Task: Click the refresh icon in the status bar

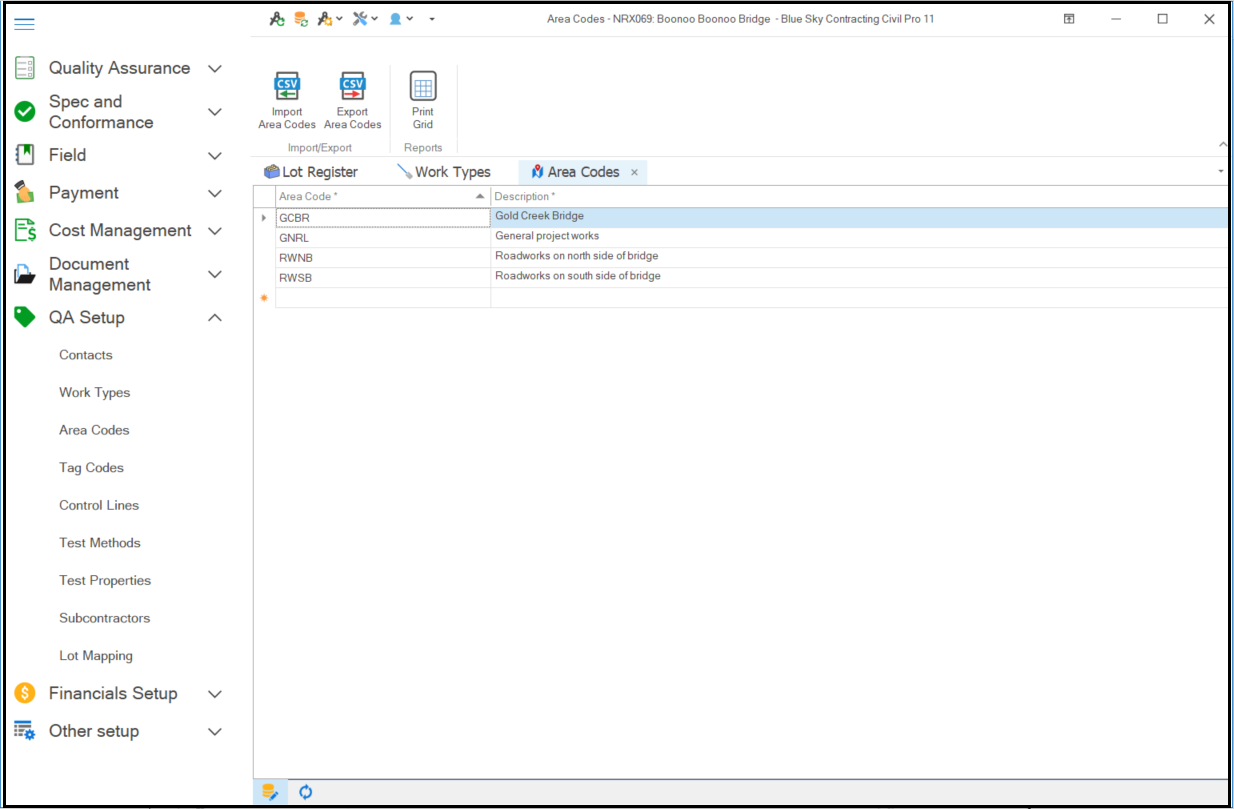Action: click(x=305, y=791)
